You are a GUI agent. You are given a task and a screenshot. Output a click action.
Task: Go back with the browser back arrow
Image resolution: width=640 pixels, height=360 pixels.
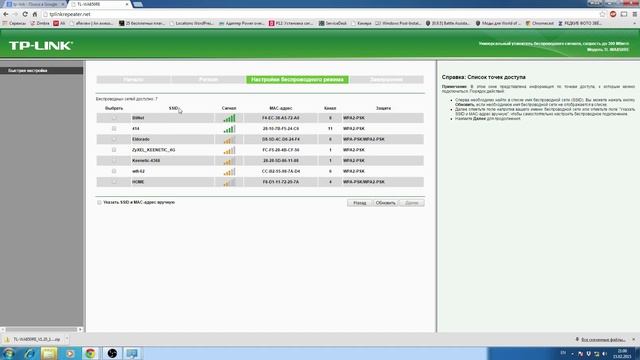(6, 14)
